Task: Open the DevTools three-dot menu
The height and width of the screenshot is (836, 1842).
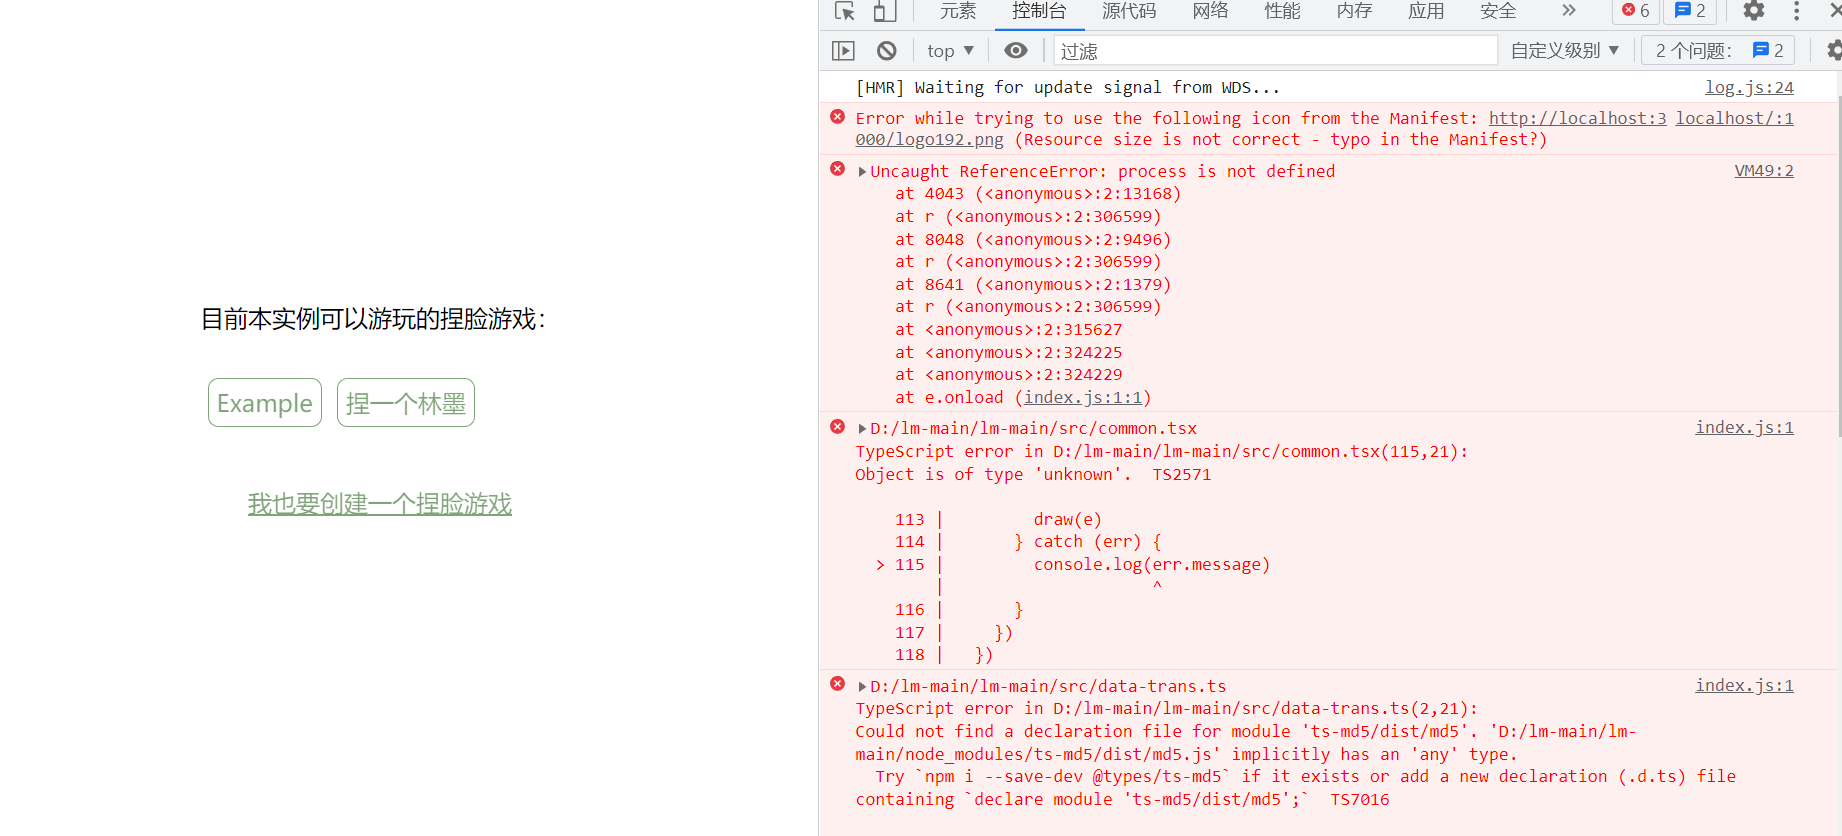Action: tap(1796, 11)
